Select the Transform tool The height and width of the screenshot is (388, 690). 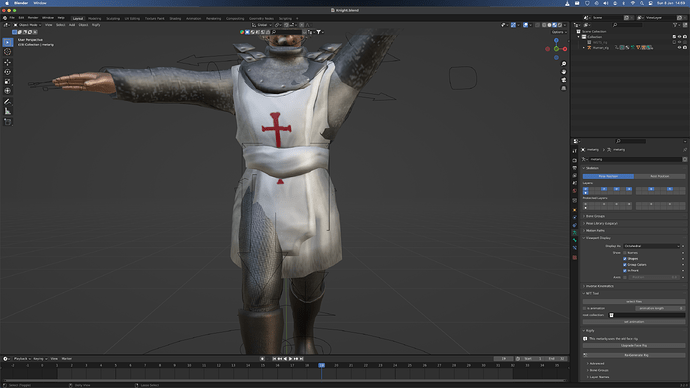pos(7,91)
